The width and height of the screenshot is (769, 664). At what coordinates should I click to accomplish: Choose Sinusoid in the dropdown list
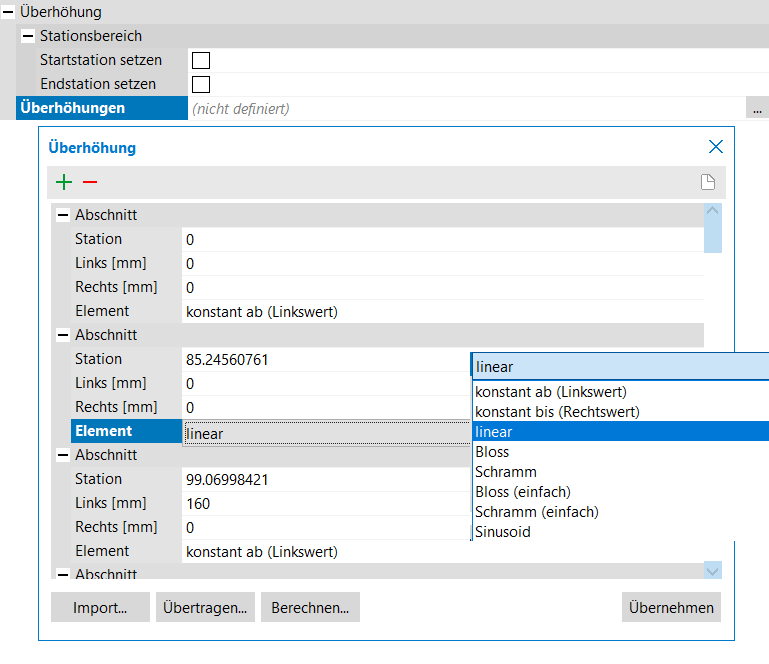click(x=502, y=532)
